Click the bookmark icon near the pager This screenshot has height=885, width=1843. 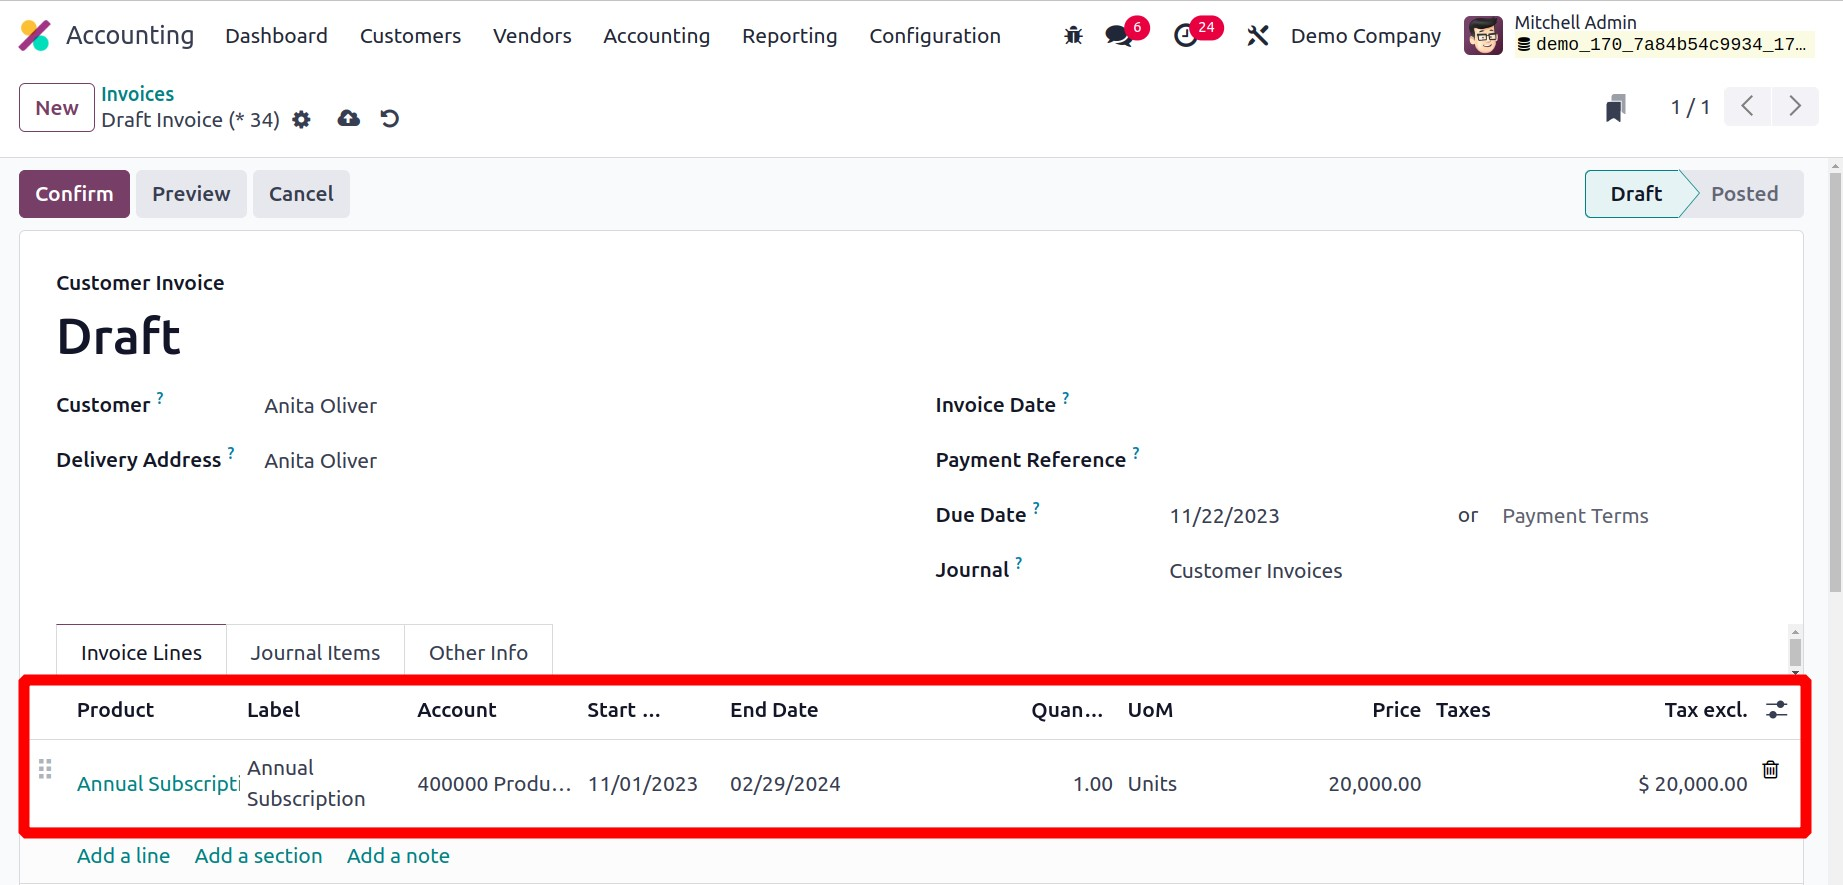(x=1615, y=108)
